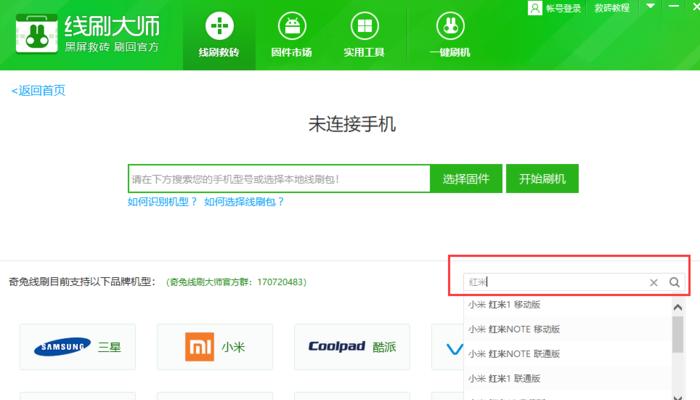700x400 pixels.
Task: Go to 一键刷机 tab
Action: (x=450, y=35)
